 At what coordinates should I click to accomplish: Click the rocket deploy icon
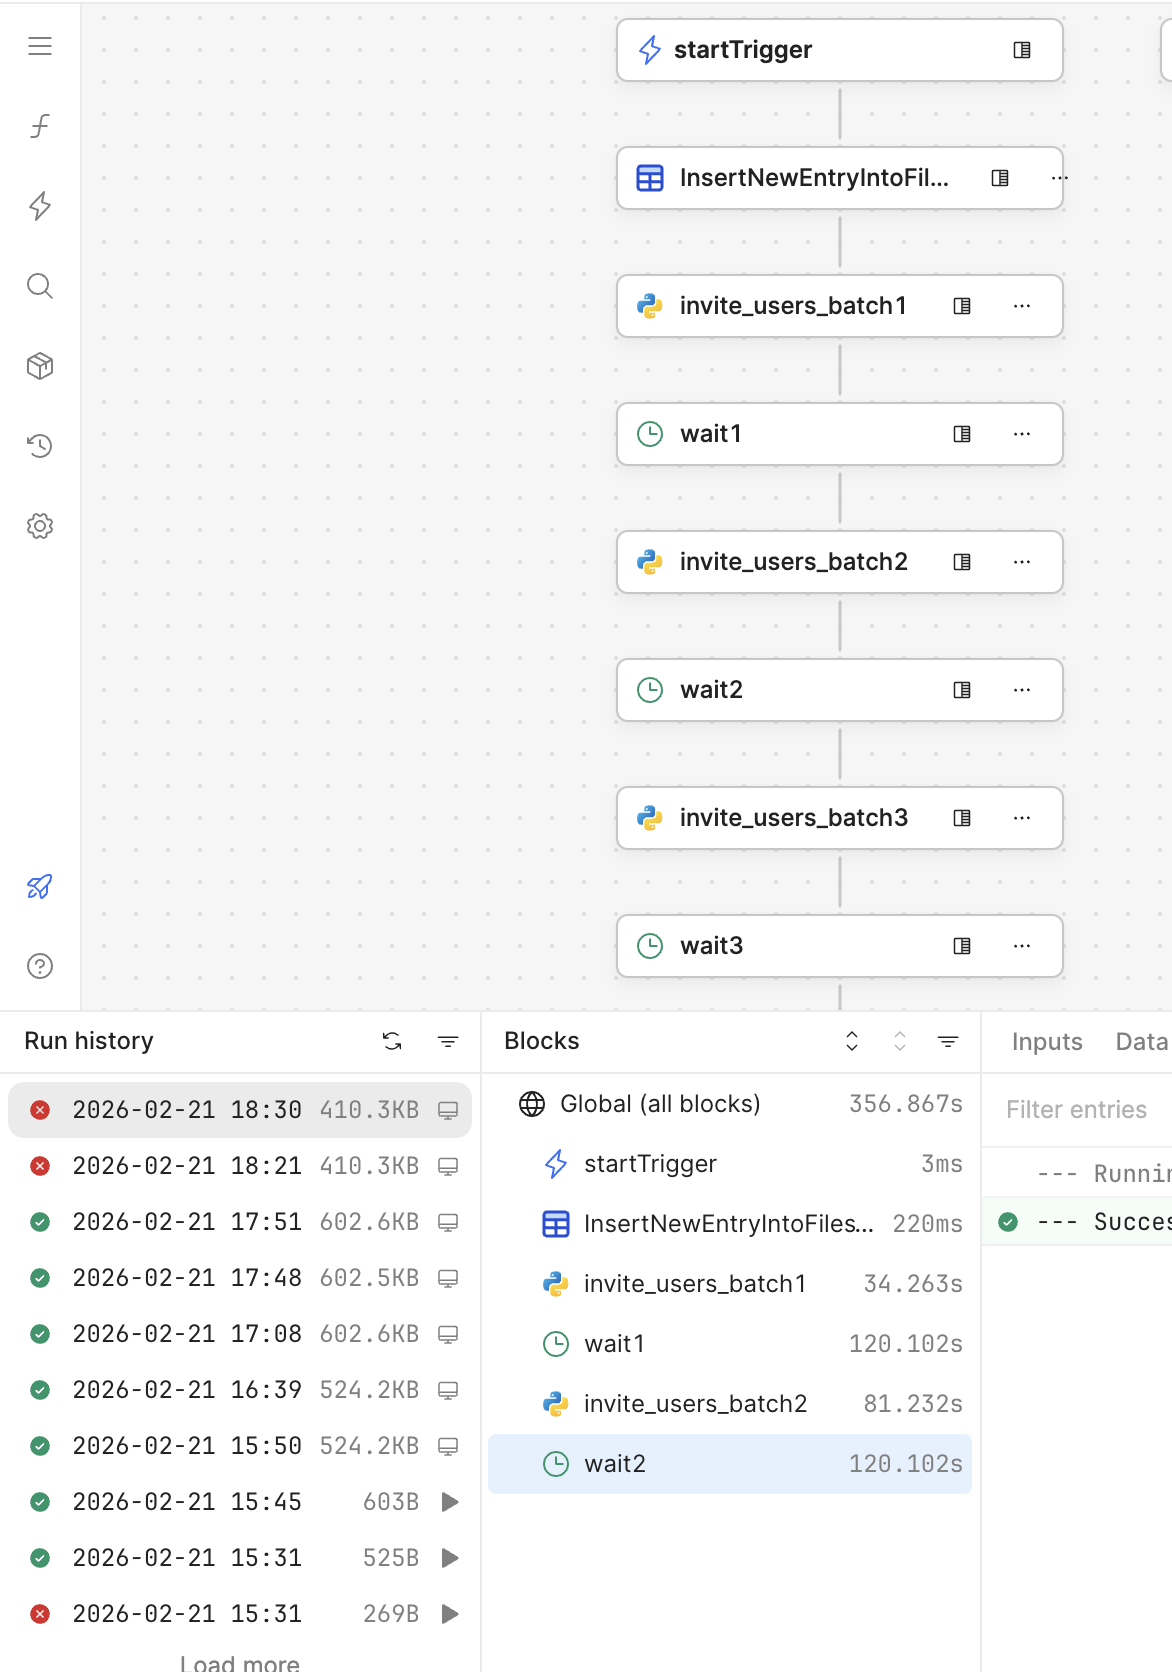[40, 886]
